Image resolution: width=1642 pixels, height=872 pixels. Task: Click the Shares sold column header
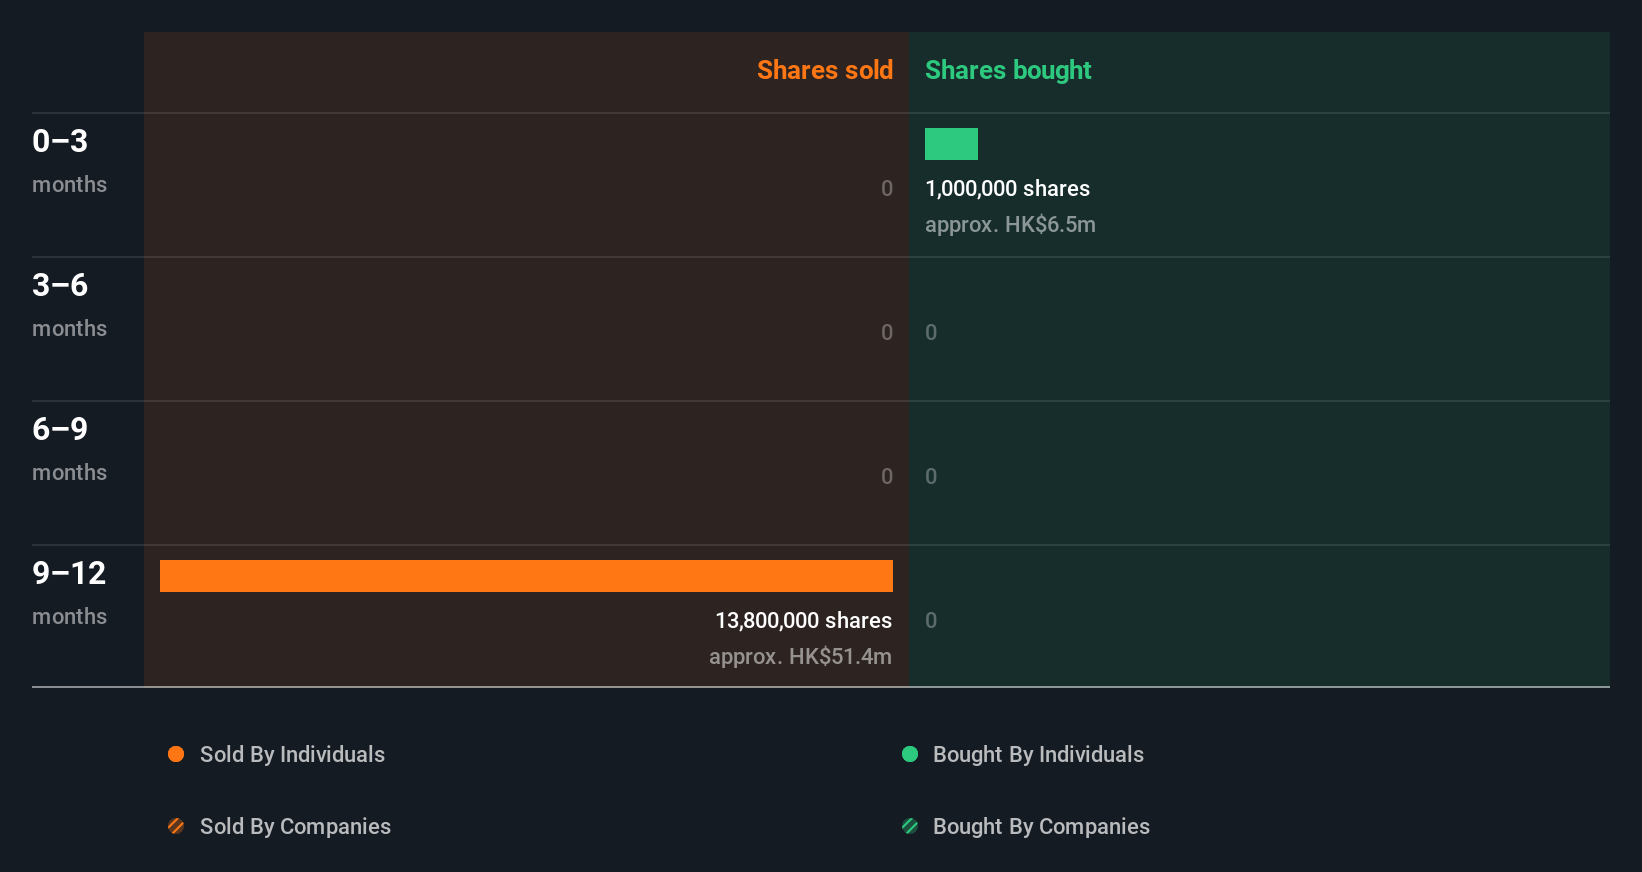[x=825, y=70]
